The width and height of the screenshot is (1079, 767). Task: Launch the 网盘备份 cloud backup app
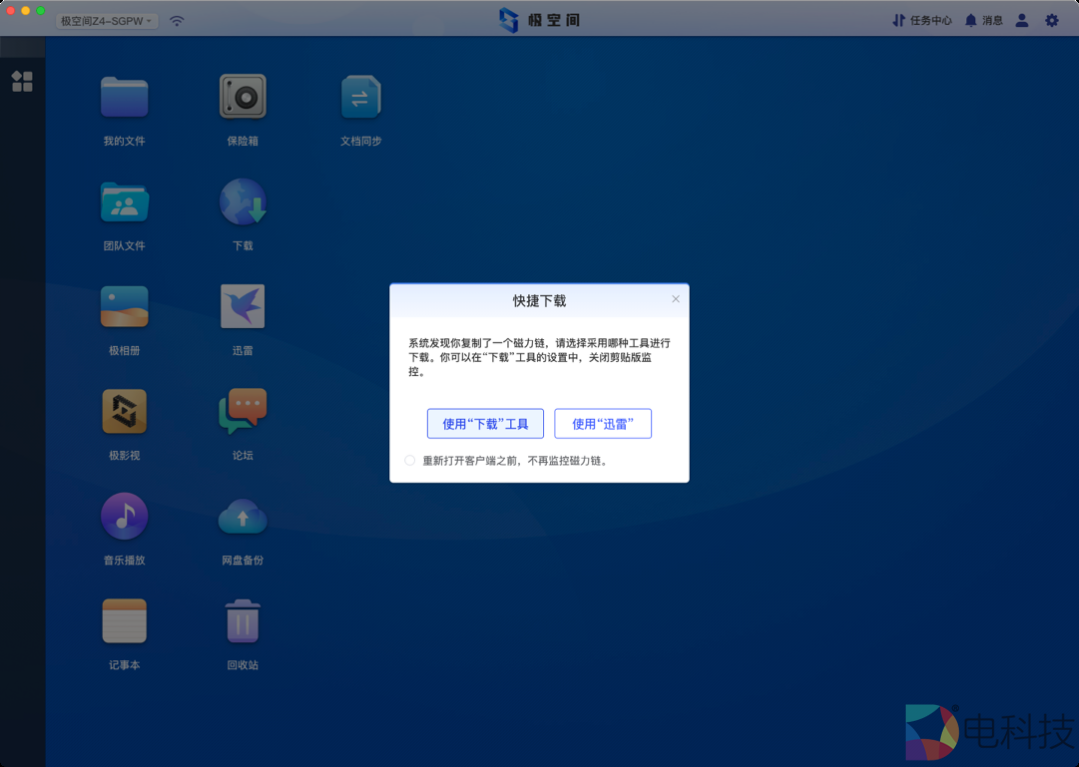(x=242, y=515)
